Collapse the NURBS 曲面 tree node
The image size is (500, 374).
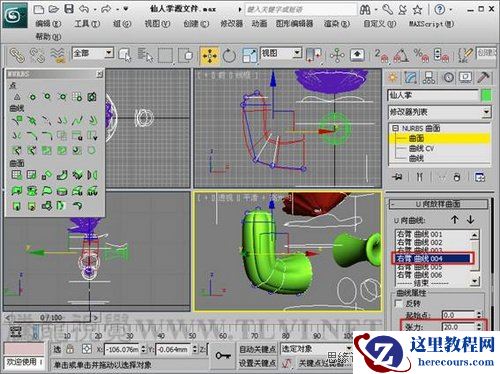point(395,128)
